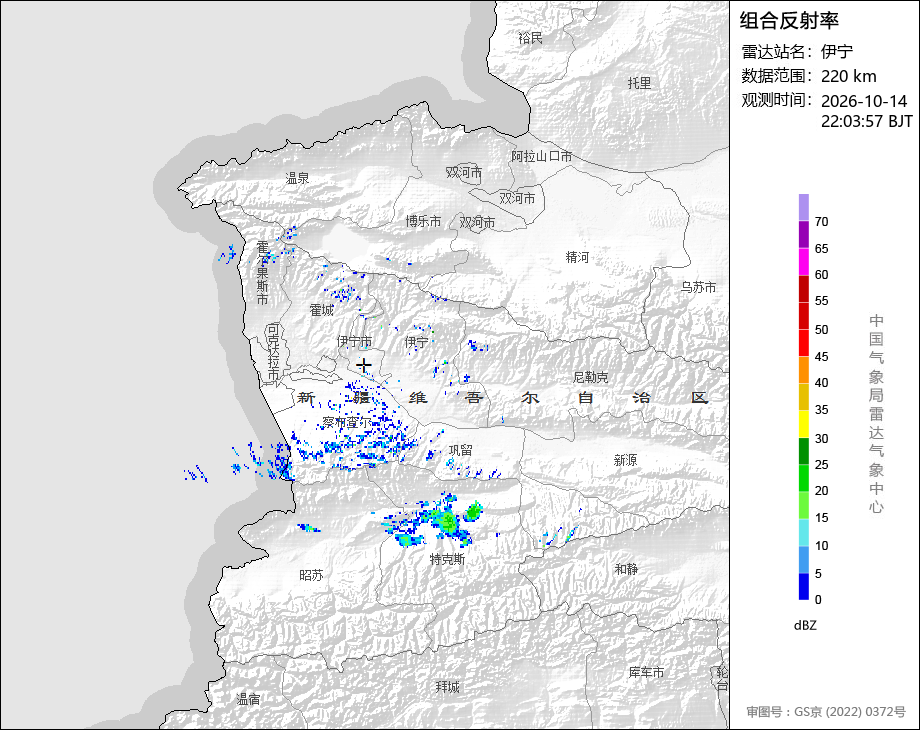Viewport: 920px width, 730px height.
Task: Click the 博乐市 map label
Action: click(x=423, y=221)
